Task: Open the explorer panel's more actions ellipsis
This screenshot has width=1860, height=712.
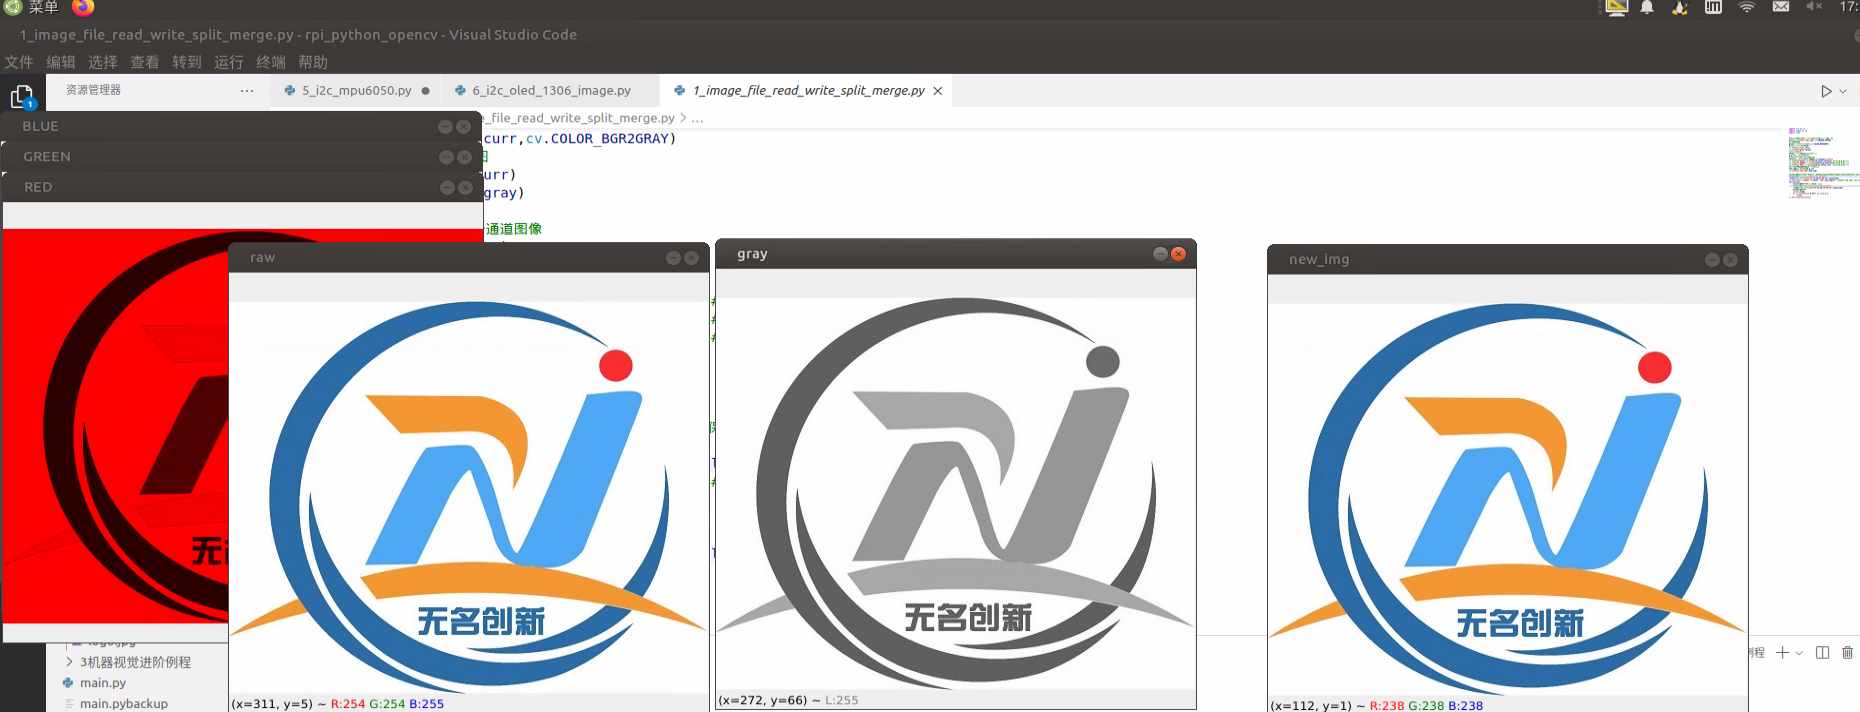Action: pos(247,90)
